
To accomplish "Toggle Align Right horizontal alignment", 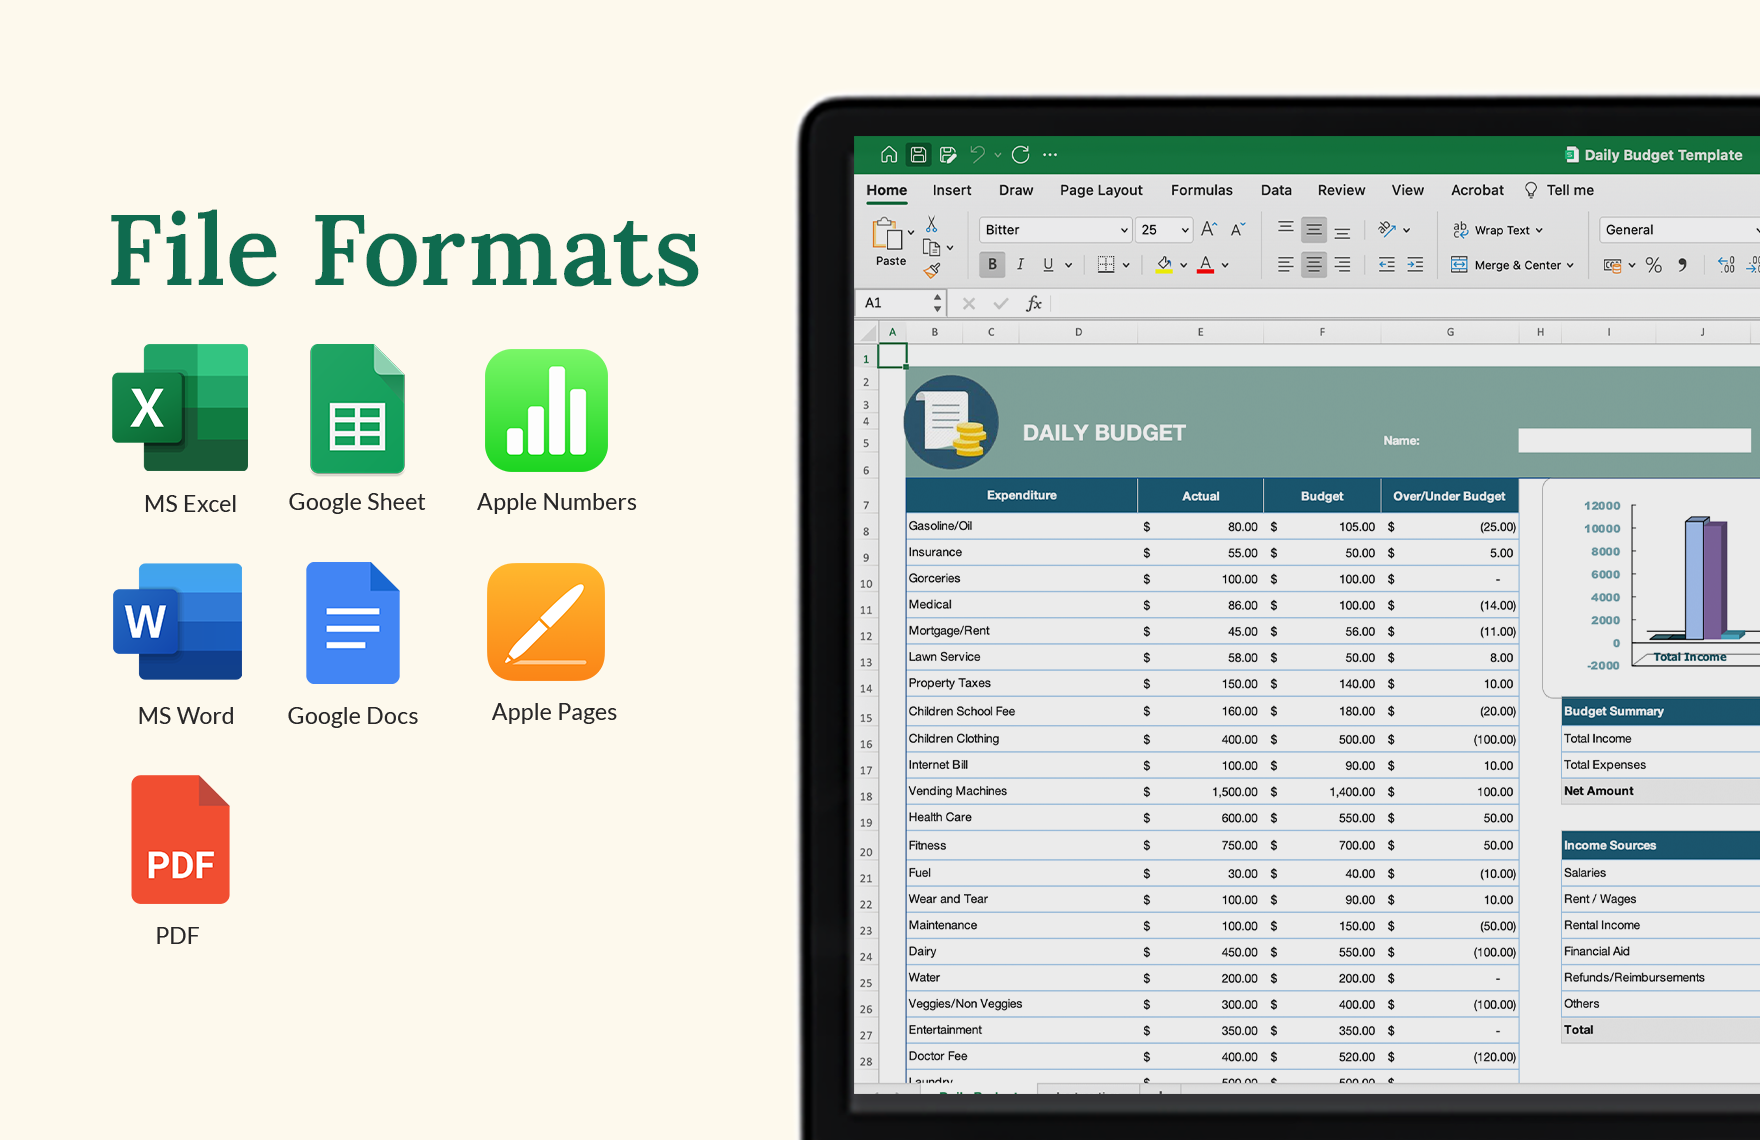I will coord(1342,264).
